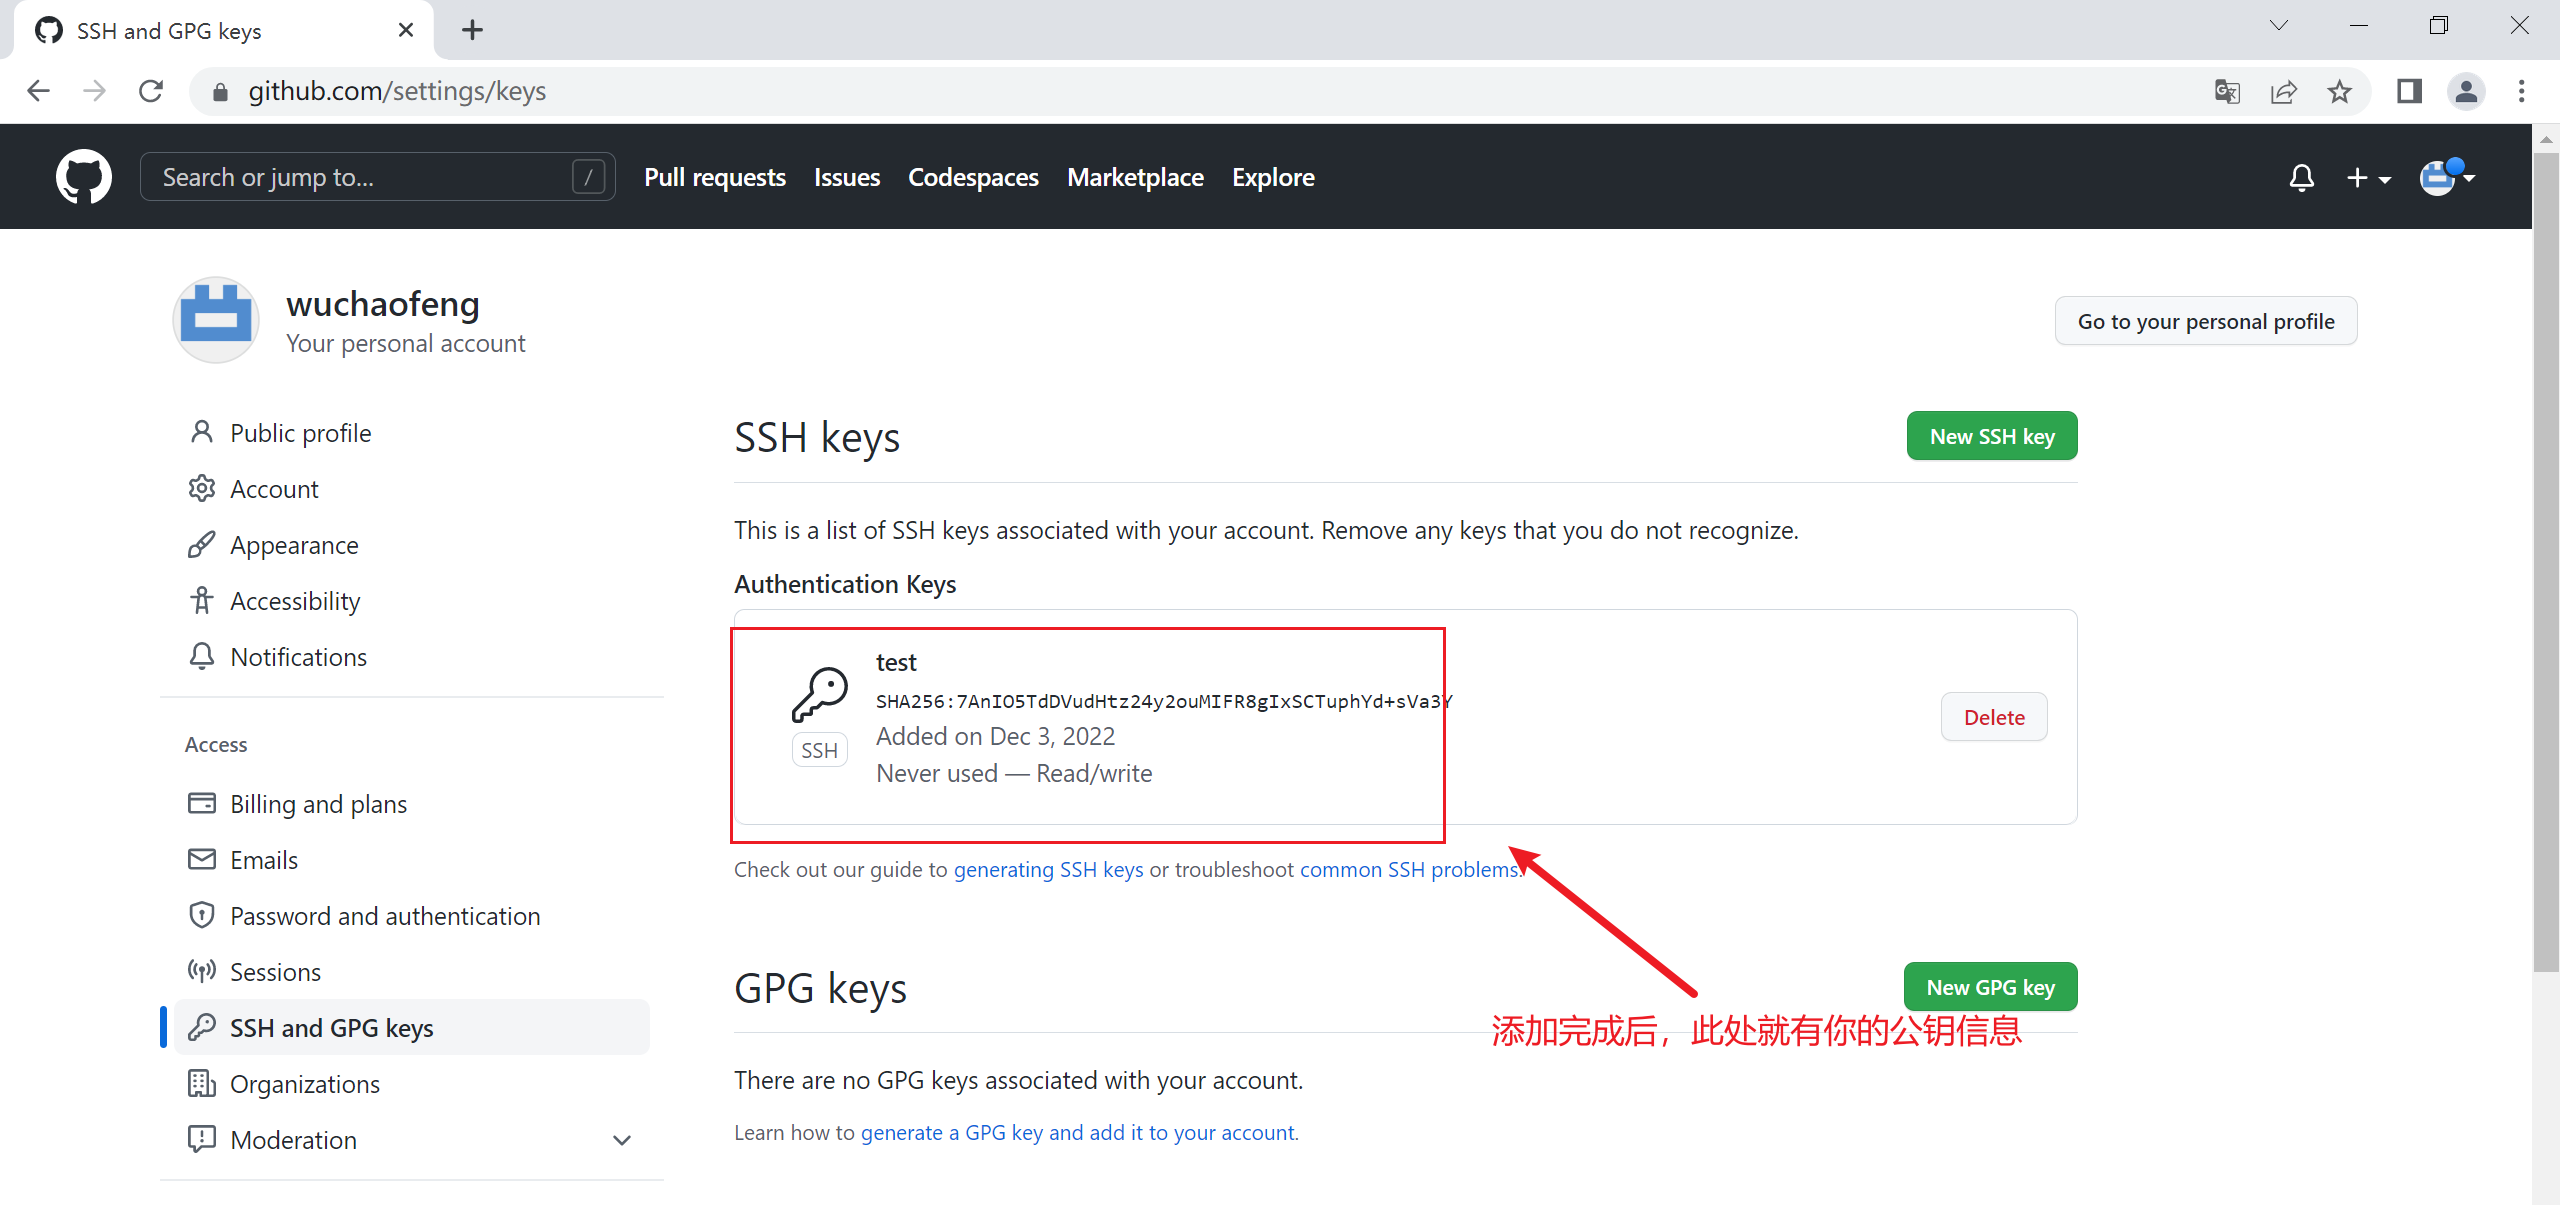Click the browser forward arrow
Screen dimensions: 2560x1205
pyautogui.click(x=94, y=91)
